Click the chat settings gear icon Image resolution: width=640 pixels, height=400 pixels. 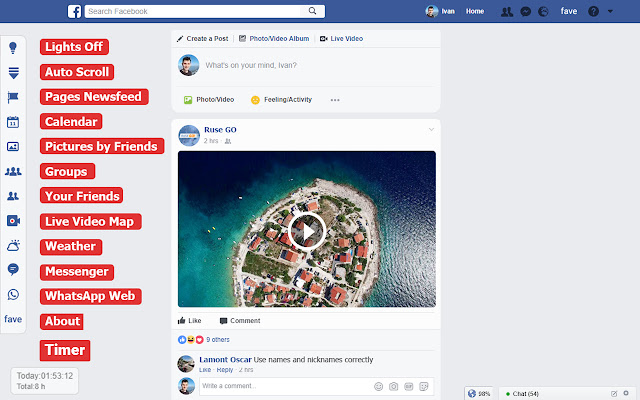[626, 393]
